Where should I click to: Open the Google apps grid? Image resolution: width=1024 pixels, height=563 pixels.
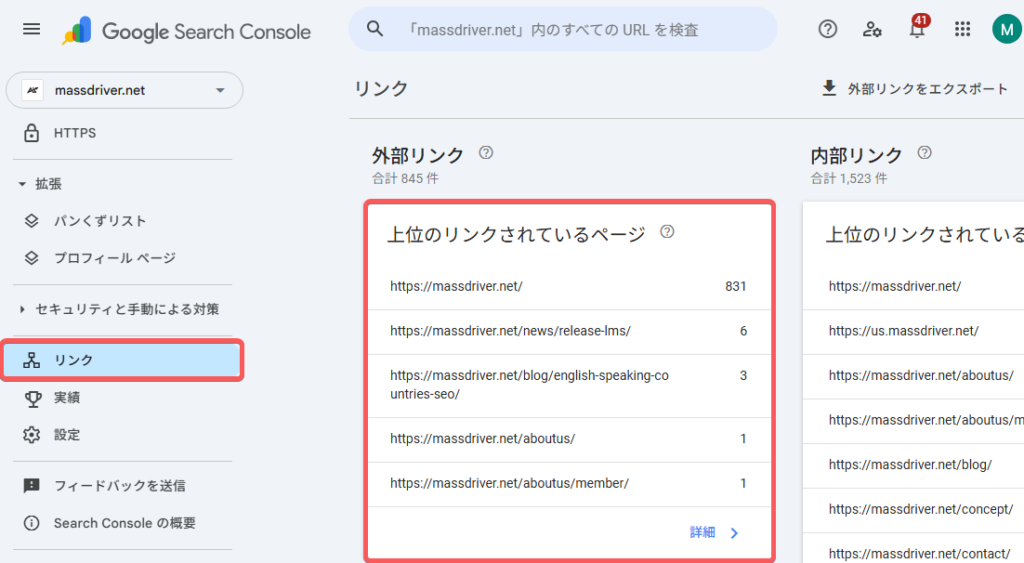(962, 29)
